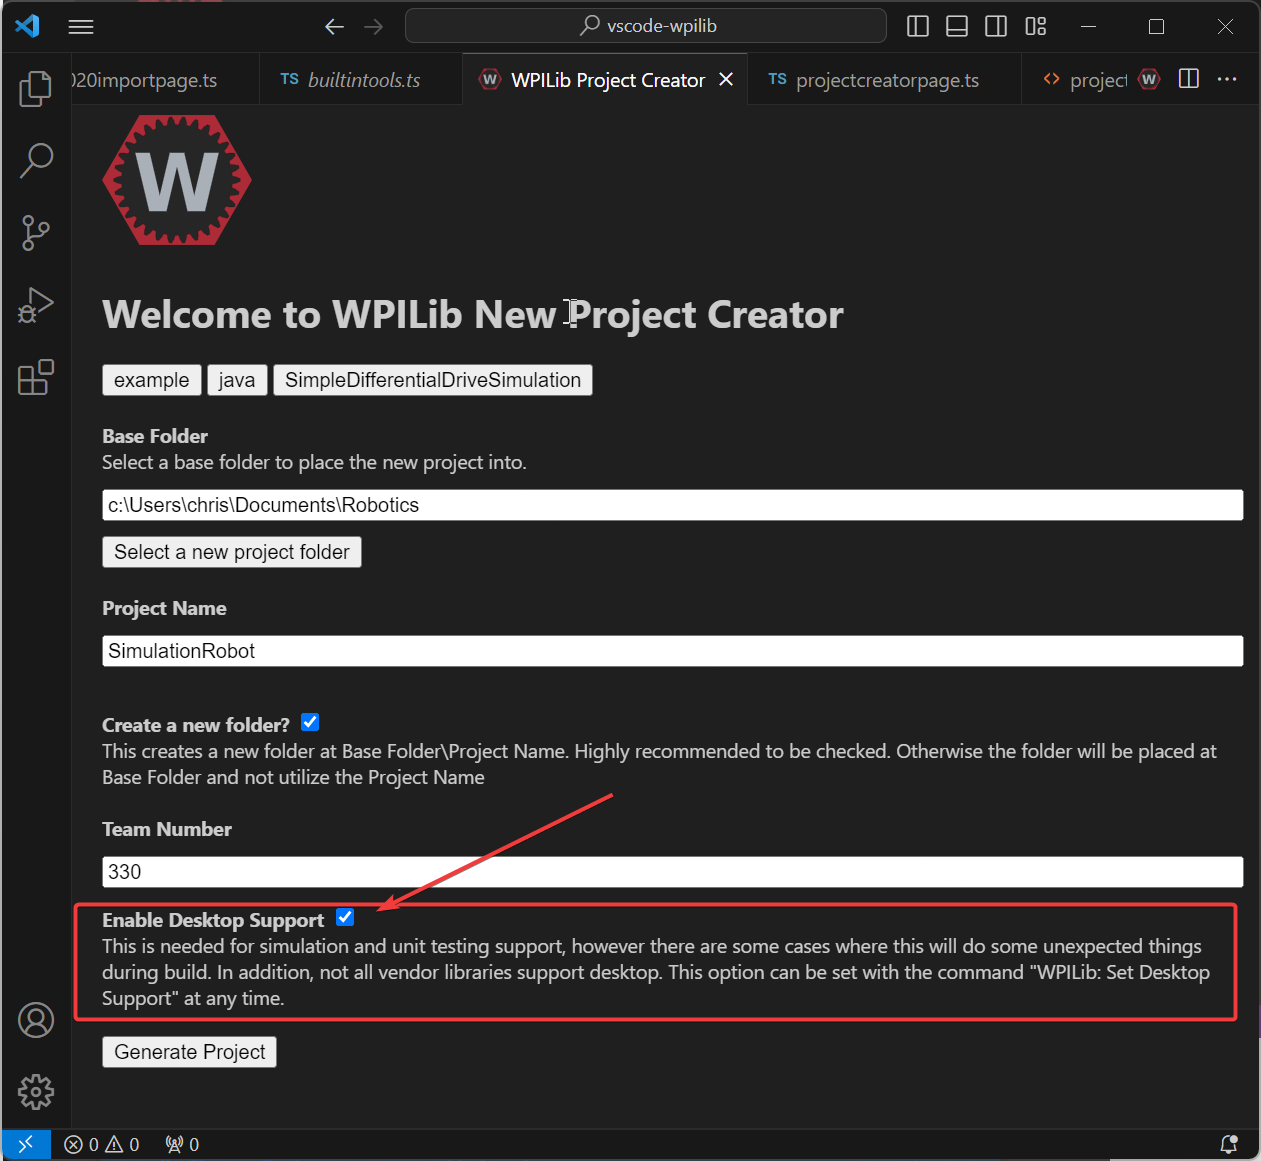
Task: Click Select a new project folder
Action: point(231,552)
